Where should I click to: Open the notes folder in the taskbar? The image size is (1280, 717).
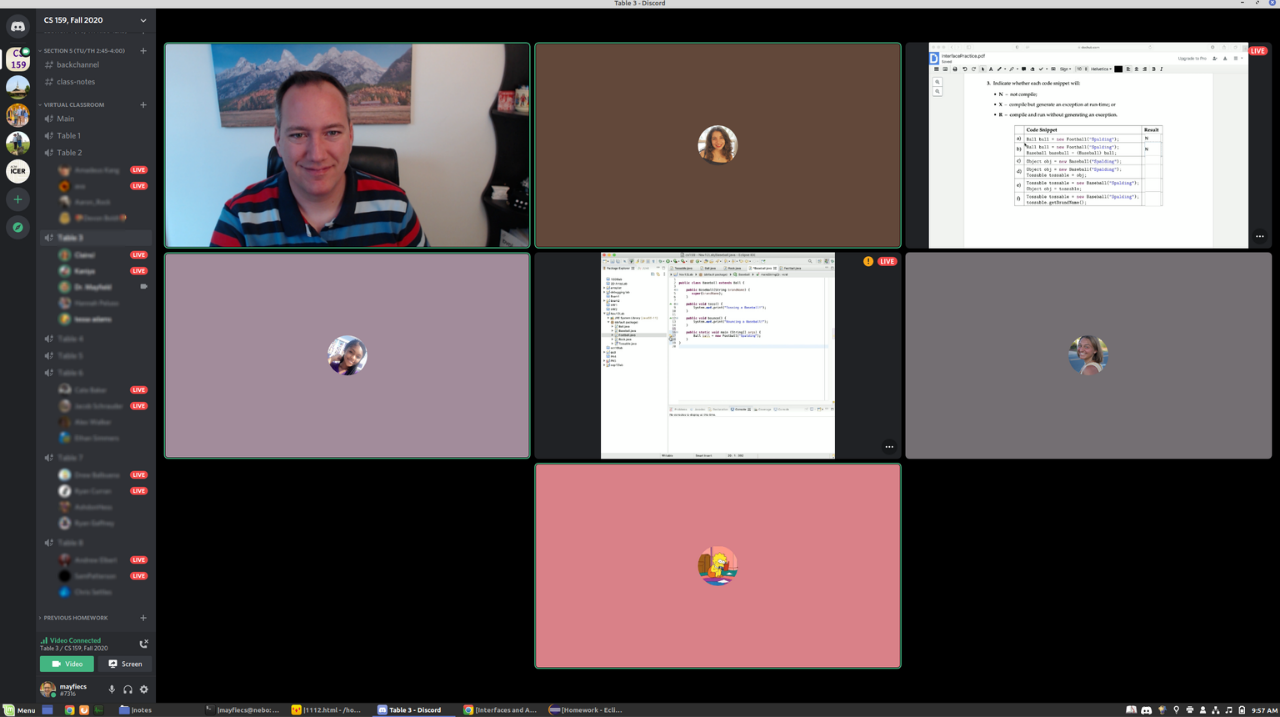coord(136,710)
